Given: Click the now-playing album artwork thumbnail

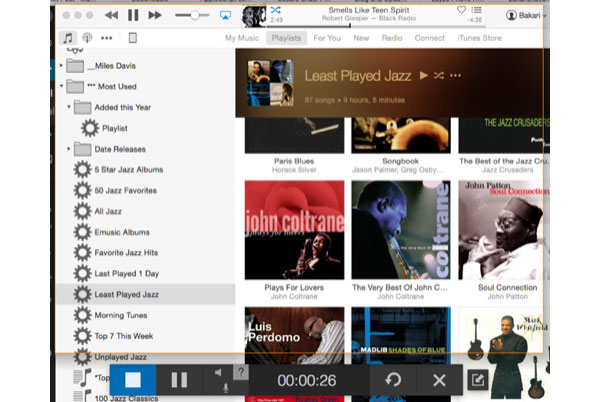Looking at the screenshot, I should point(254,16).
